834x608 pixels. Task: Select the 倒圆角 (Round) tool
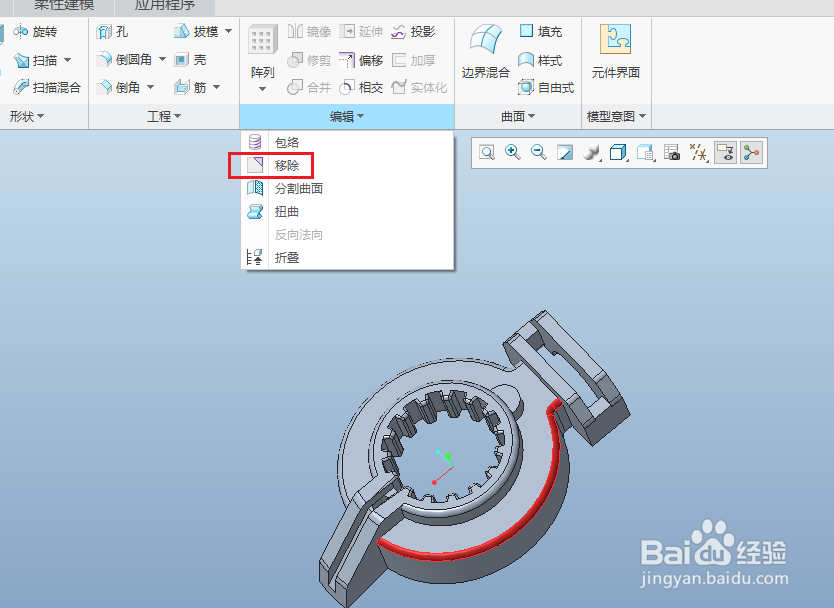[x=125, y=60]
